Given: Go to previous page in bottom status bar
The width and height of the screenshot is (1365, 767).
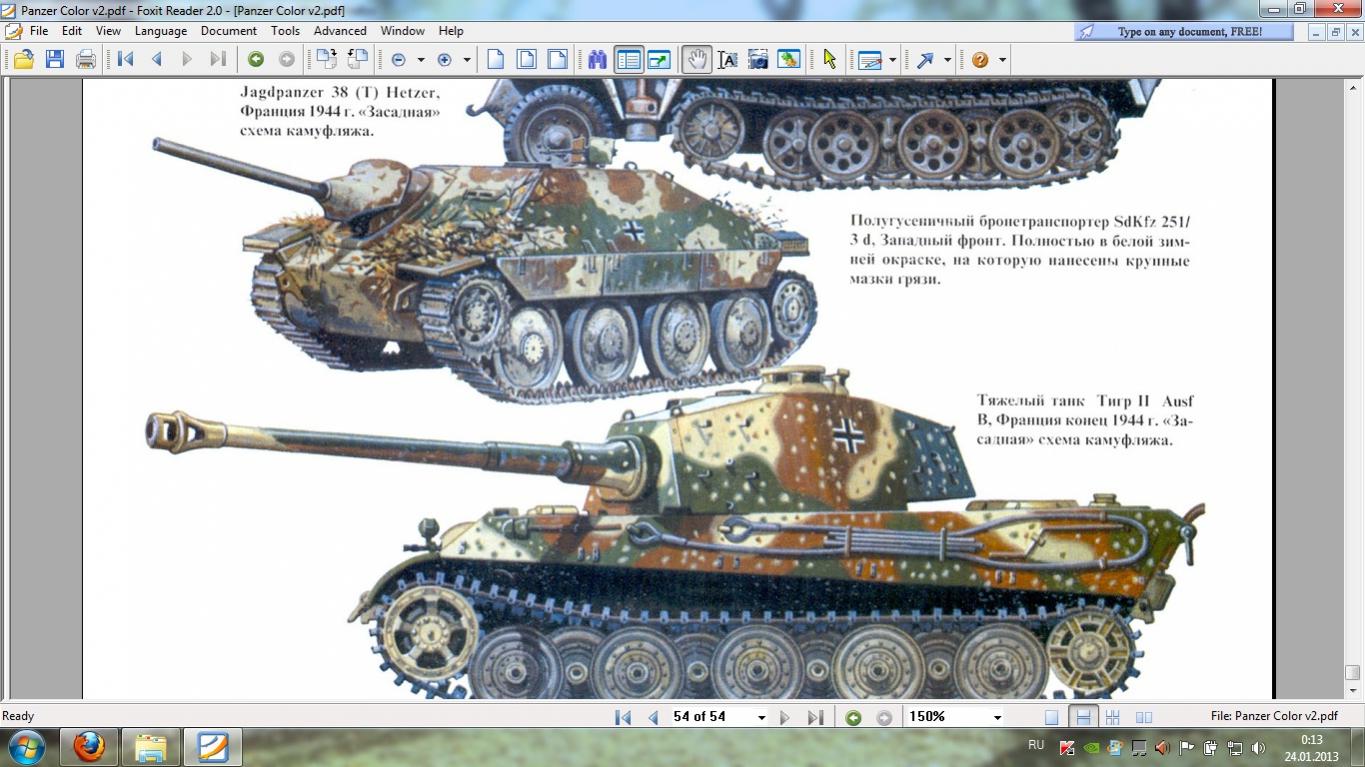Looking at the screenshot, I should 653,717.
